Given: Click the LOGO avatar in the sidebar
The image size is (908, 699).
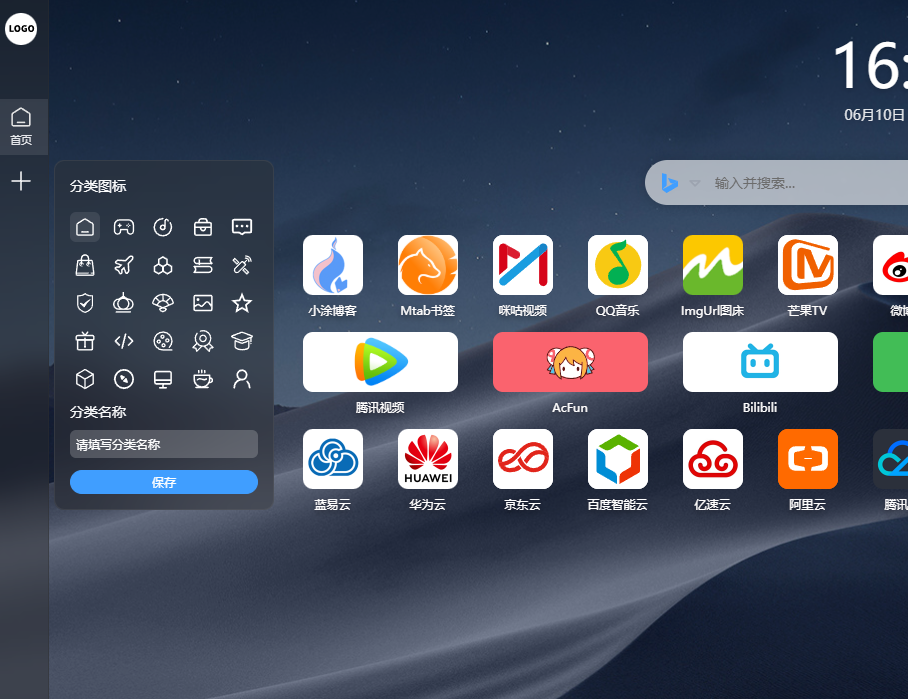Looking at the screenshot, I should tap(21, 28).
